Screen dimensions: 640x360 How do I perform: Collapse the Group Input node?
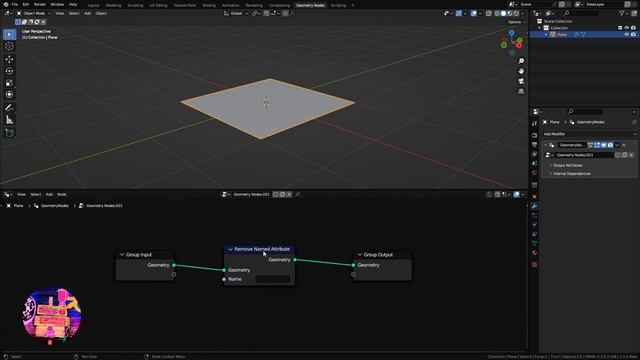pos(122,255)
